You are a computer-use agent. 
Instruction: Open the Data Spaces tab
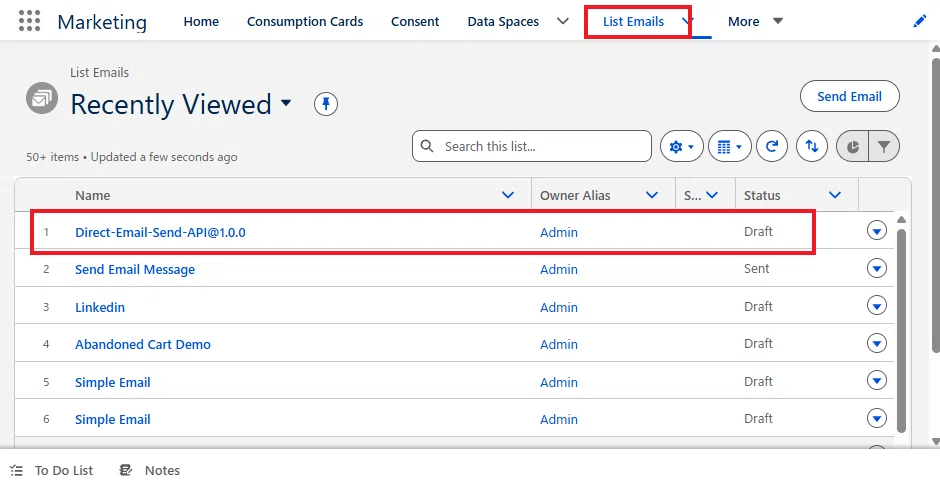coord(502,22)
